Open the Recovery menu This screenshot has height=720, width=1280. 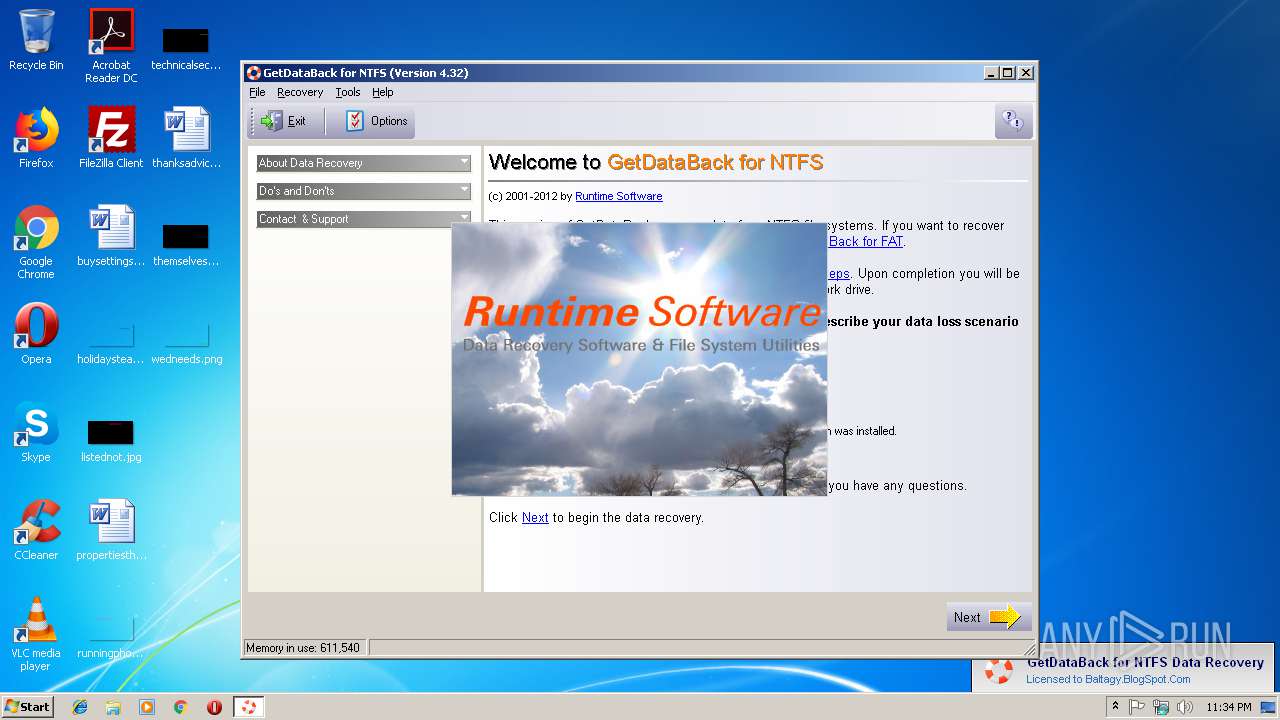coord(300,92)
